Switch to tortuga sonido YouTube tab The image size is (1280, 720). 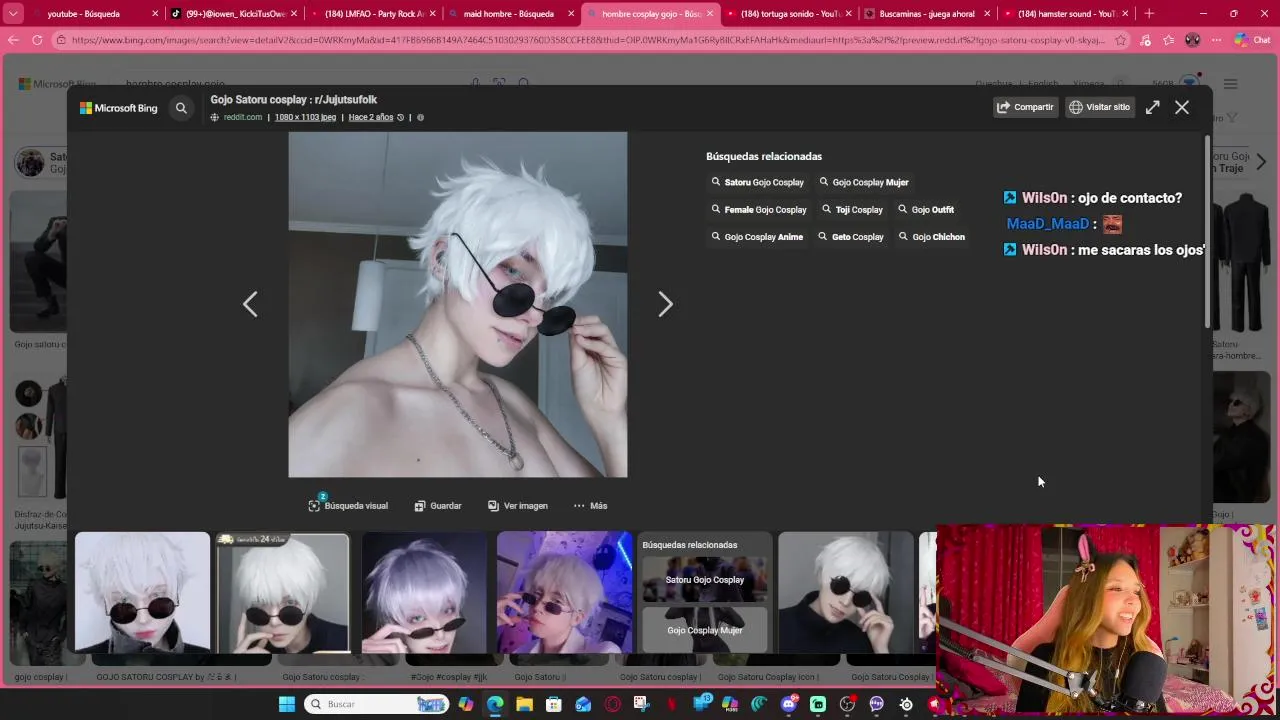(787, 14)
